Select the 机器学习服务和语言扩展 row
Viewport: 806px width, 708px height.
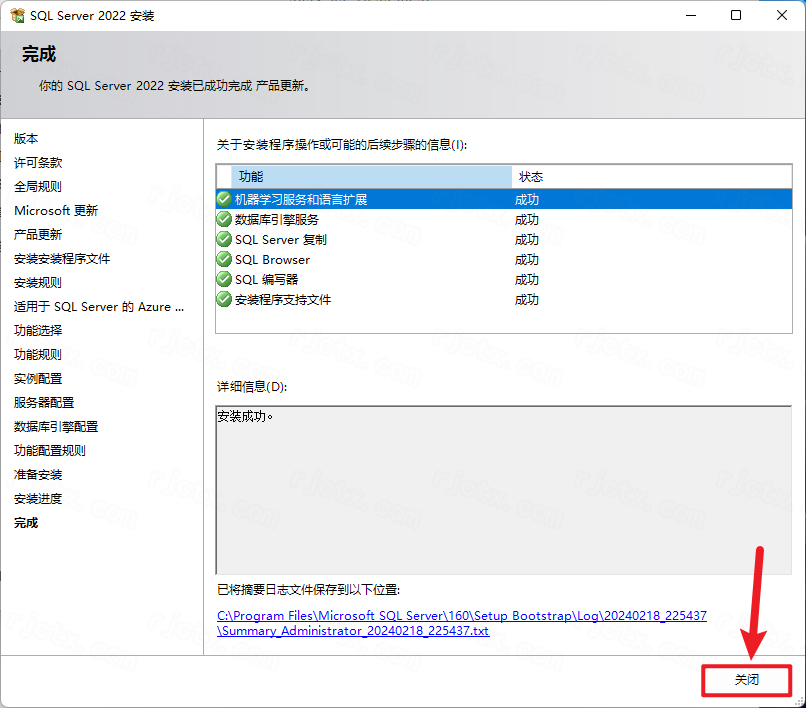pos(504,199)
